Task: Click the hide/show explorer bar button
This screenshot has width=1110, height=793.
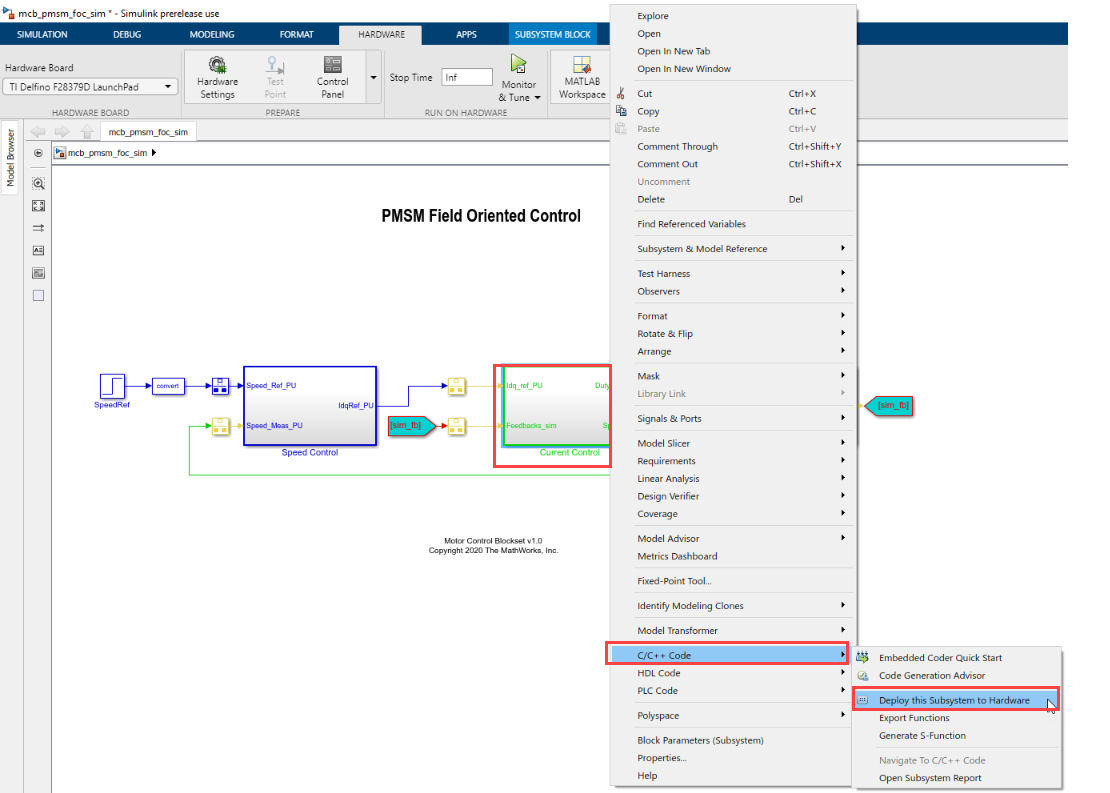Action: tap(38, 153)
